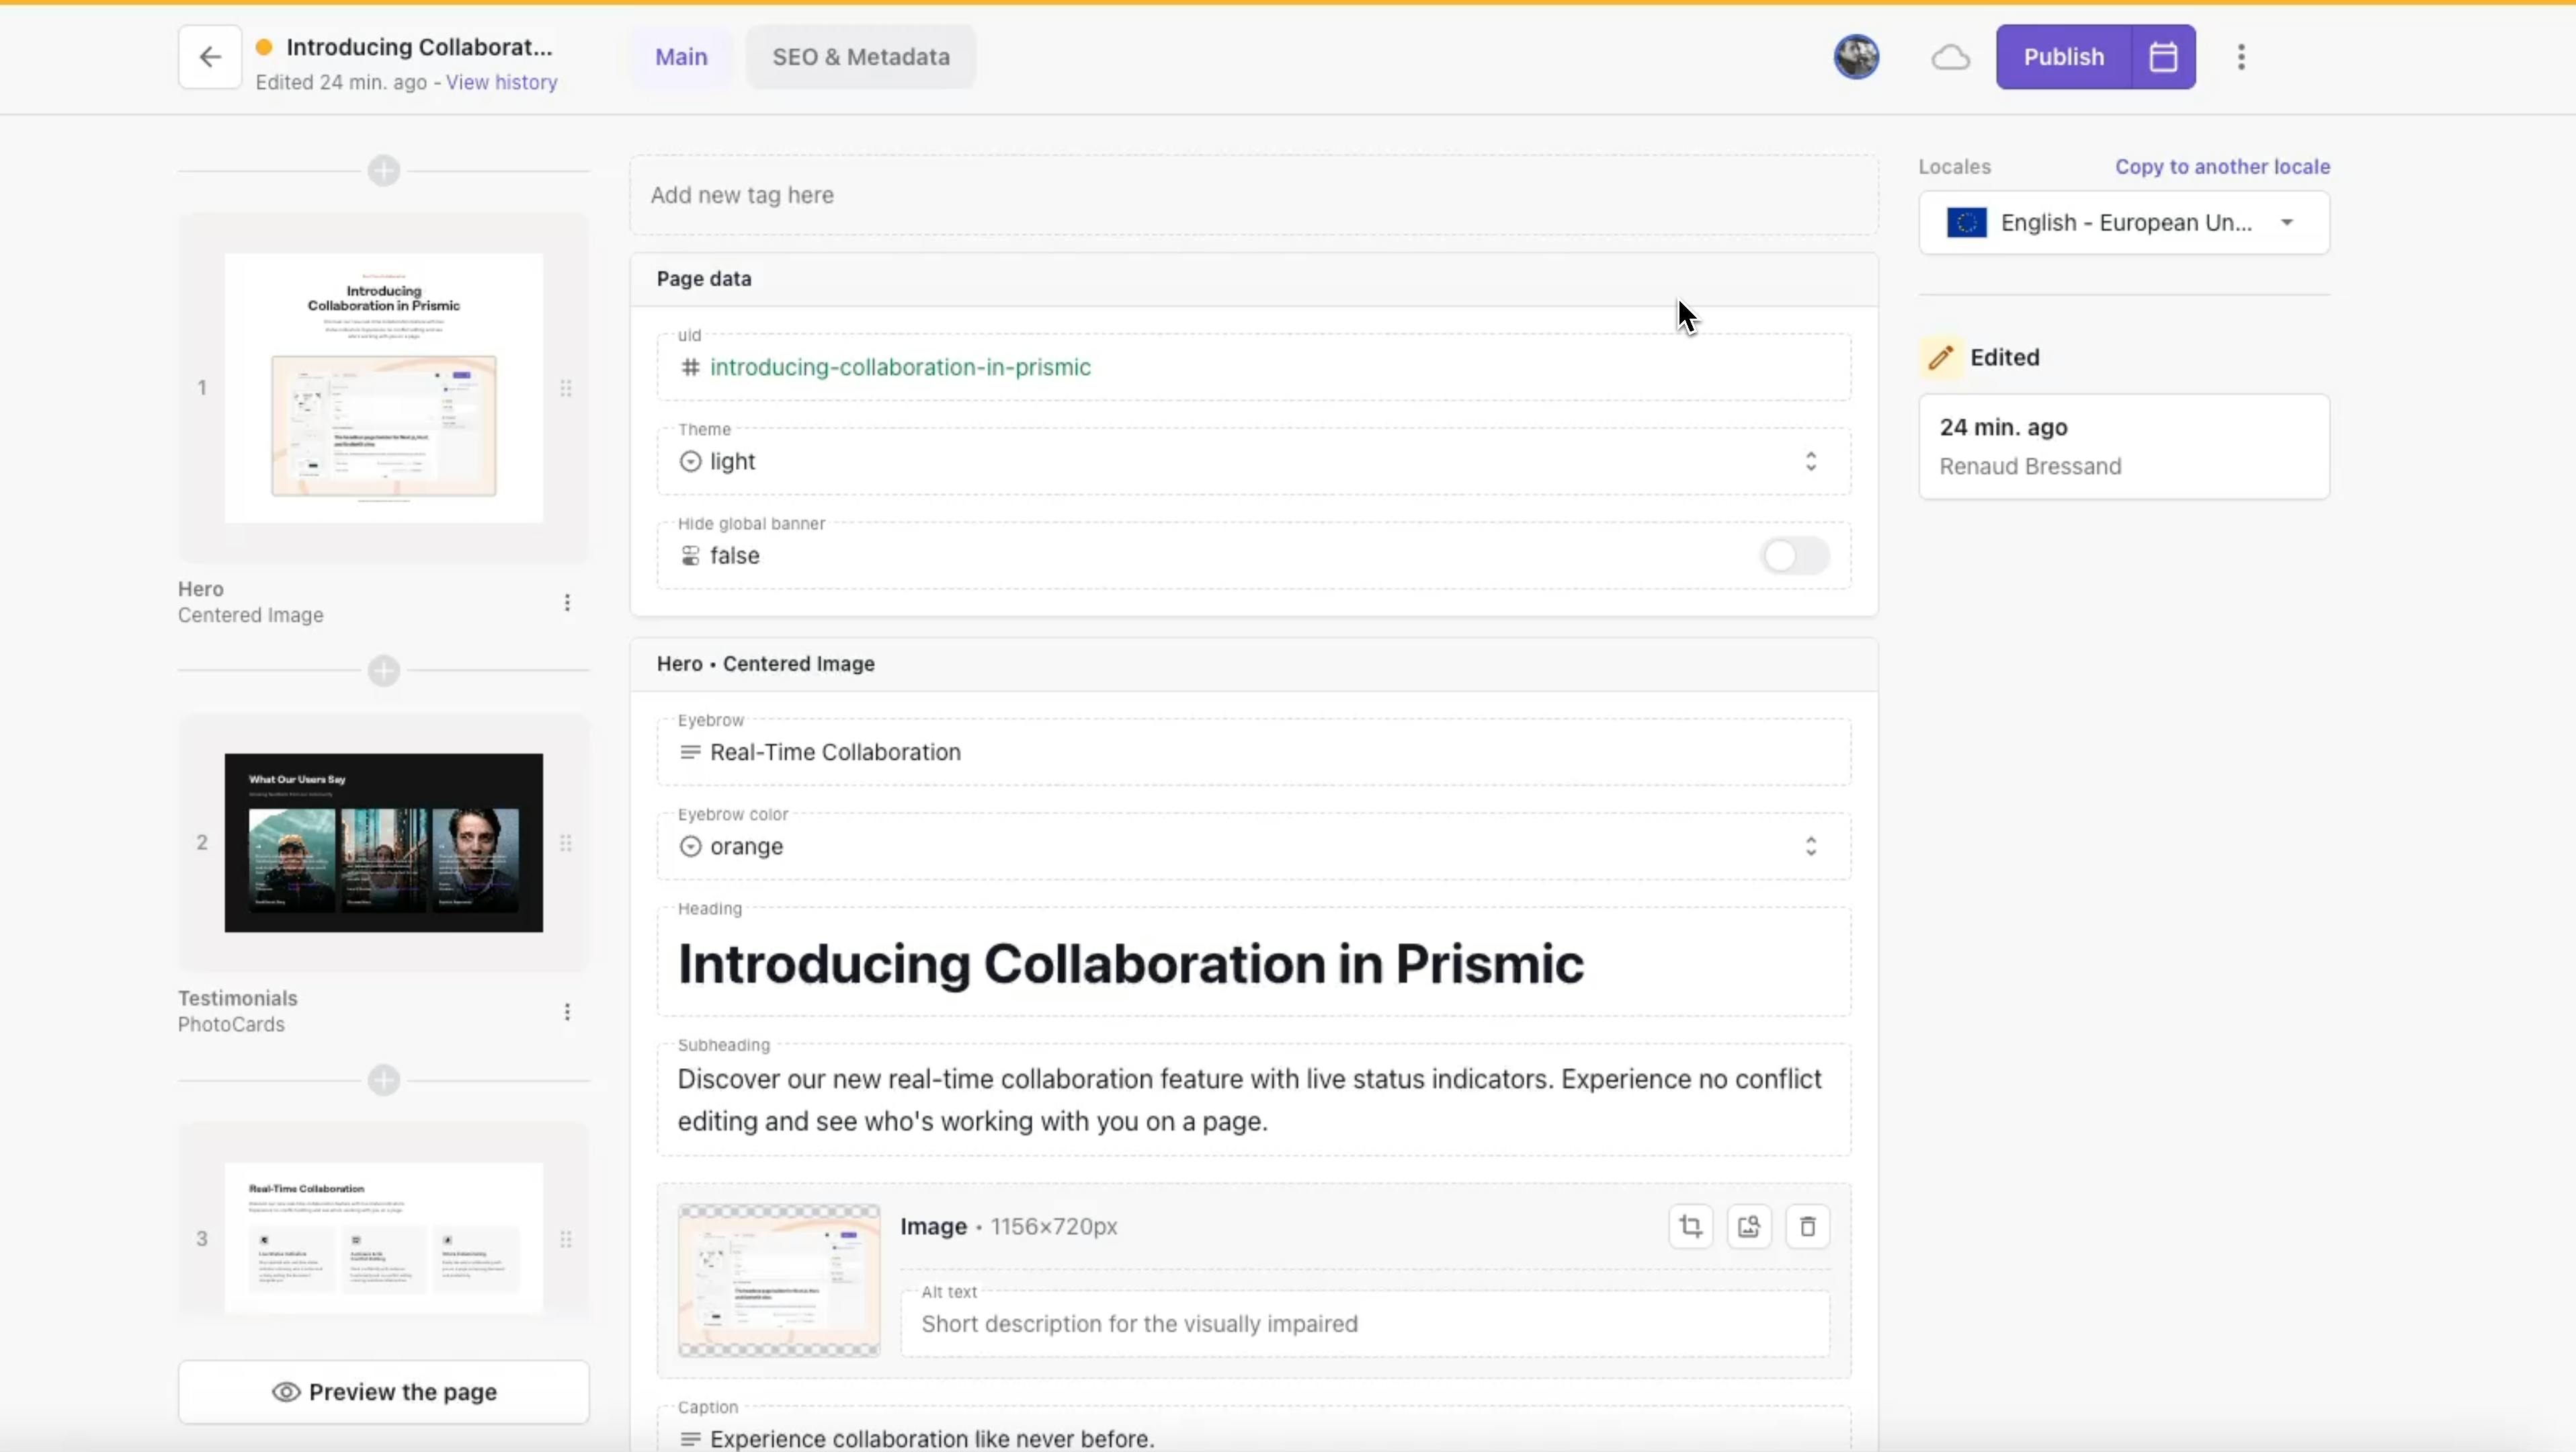This screenshot has width=2576, height=1452.
Task: Select the Main tab
Action: point(681,57)
